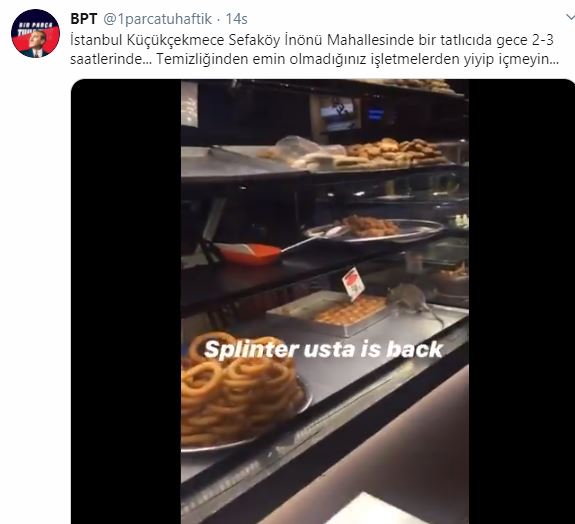Click the TV screen at the video's top

(x=340, y=114)
